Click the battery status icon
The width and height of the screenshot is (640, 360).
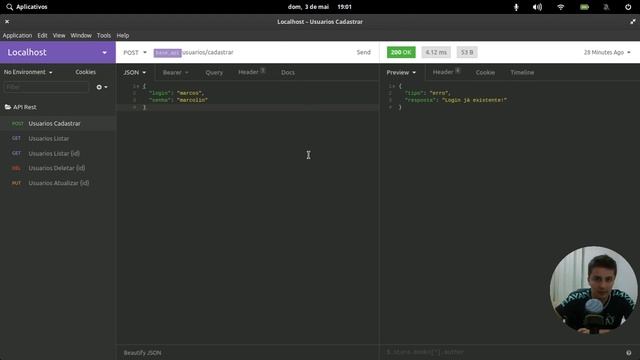pyautogui.click(x=584, y=7)
